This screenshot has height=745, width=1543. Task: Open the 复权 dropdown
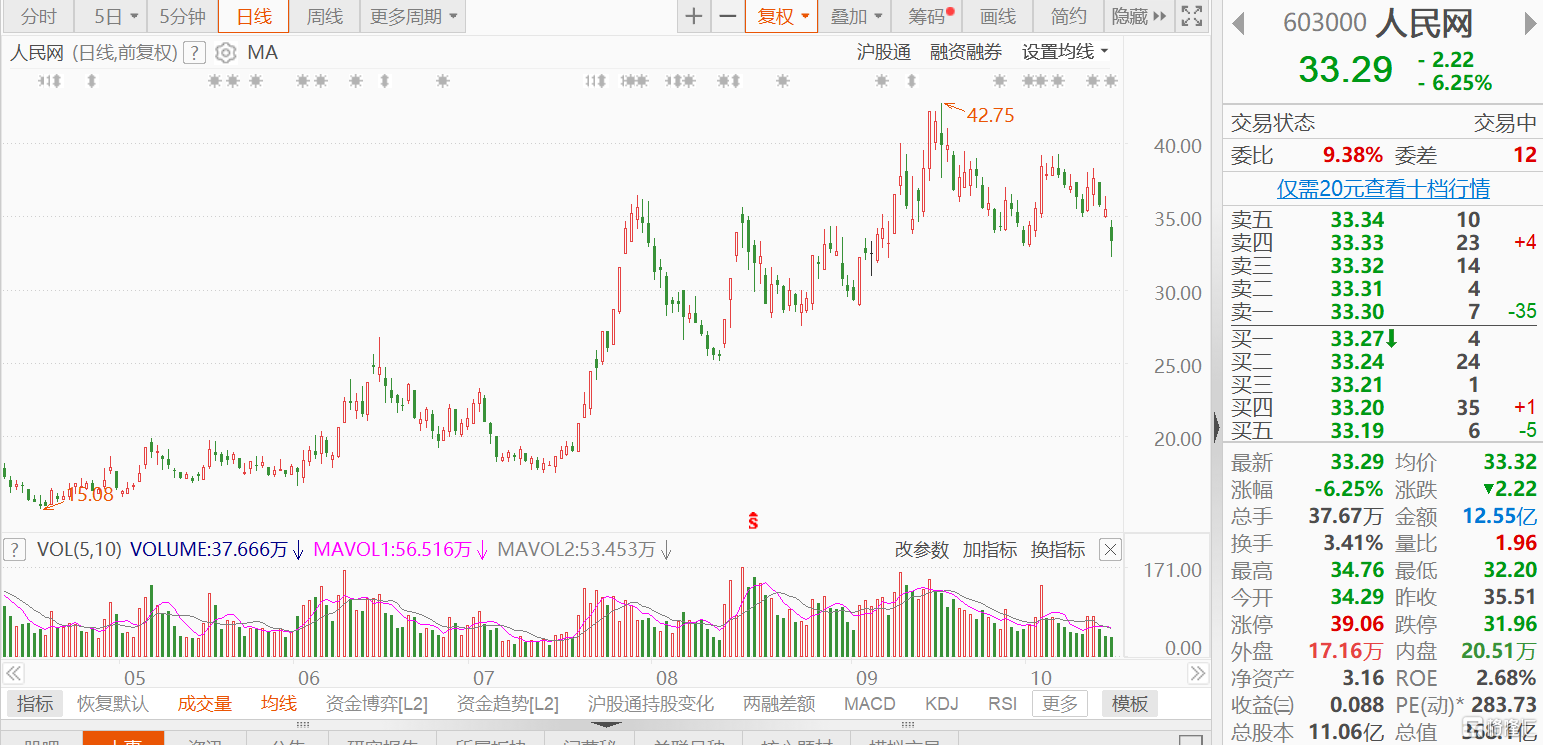782,16
